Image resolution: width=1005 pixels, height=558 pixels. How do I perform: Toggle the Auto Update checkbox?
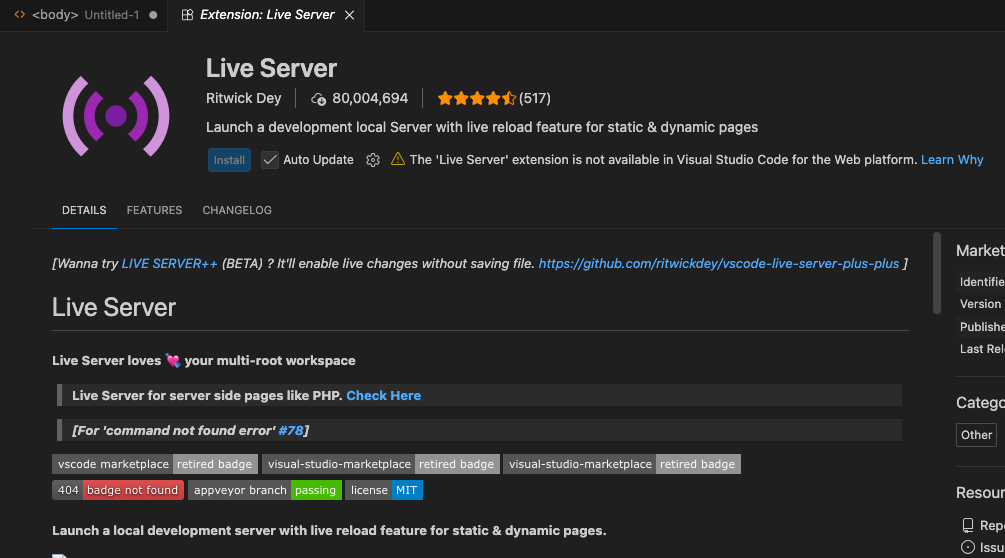270,160
